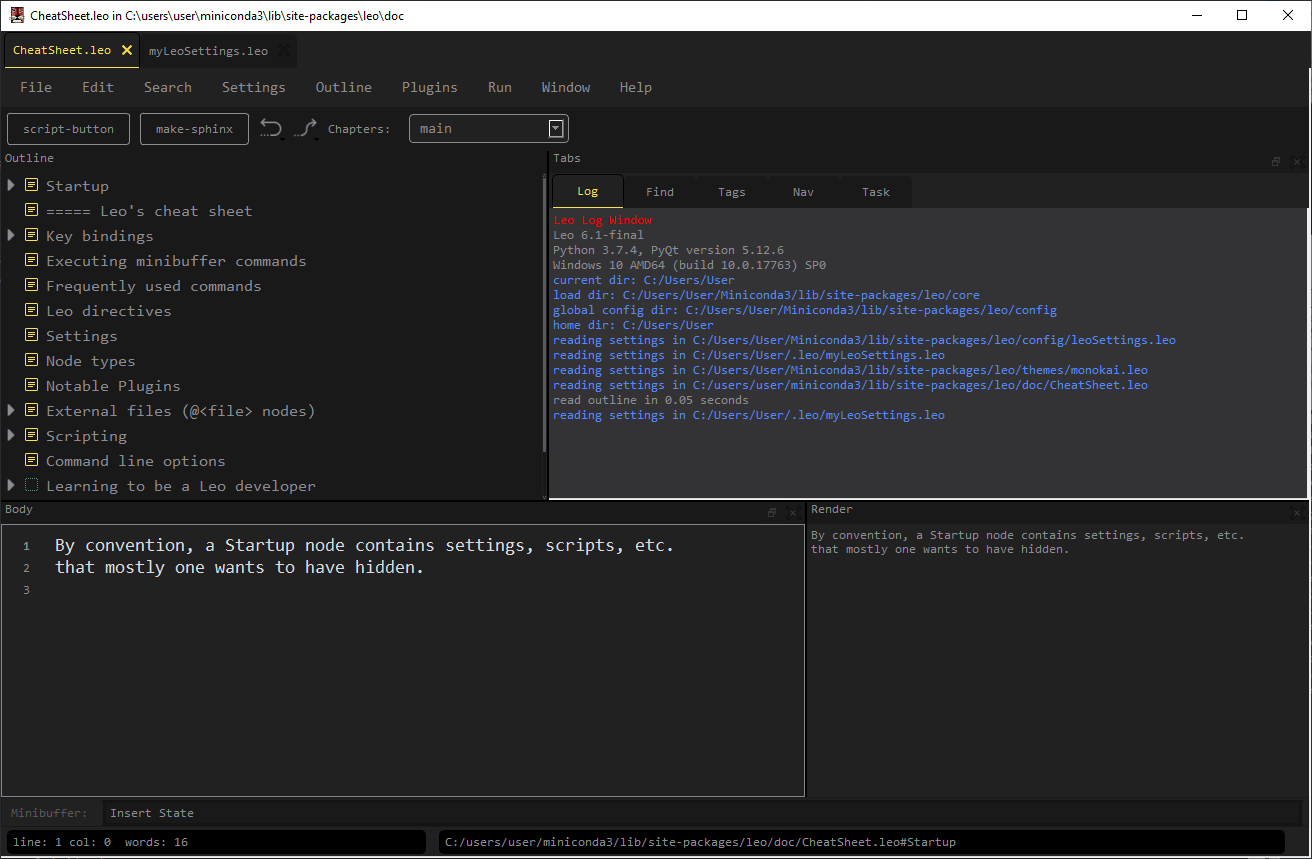Image resolution: width=1312 pixels, height=859 pixels.
Task: Switch to the Tags tab
Action: pos(732,192)
